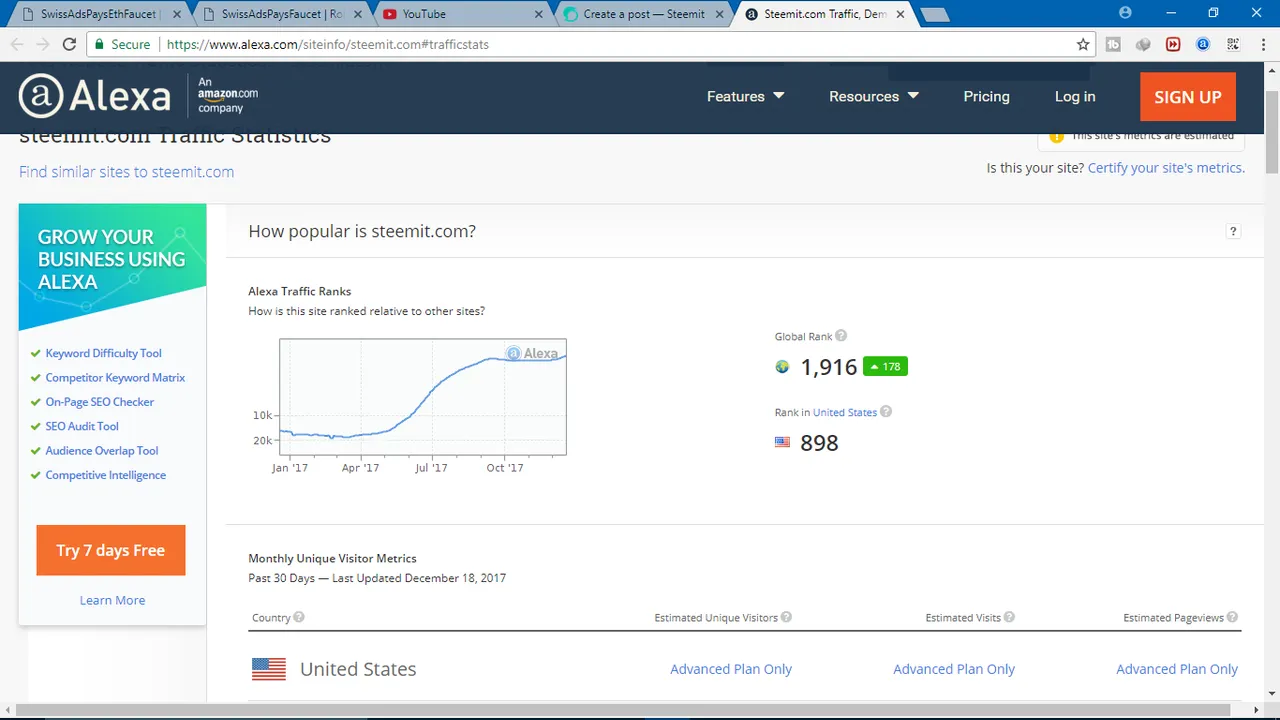Click help icon next to Estimated Unique Visitors
This screenshot has height=720, width=1280.
[x=786, y=617]
